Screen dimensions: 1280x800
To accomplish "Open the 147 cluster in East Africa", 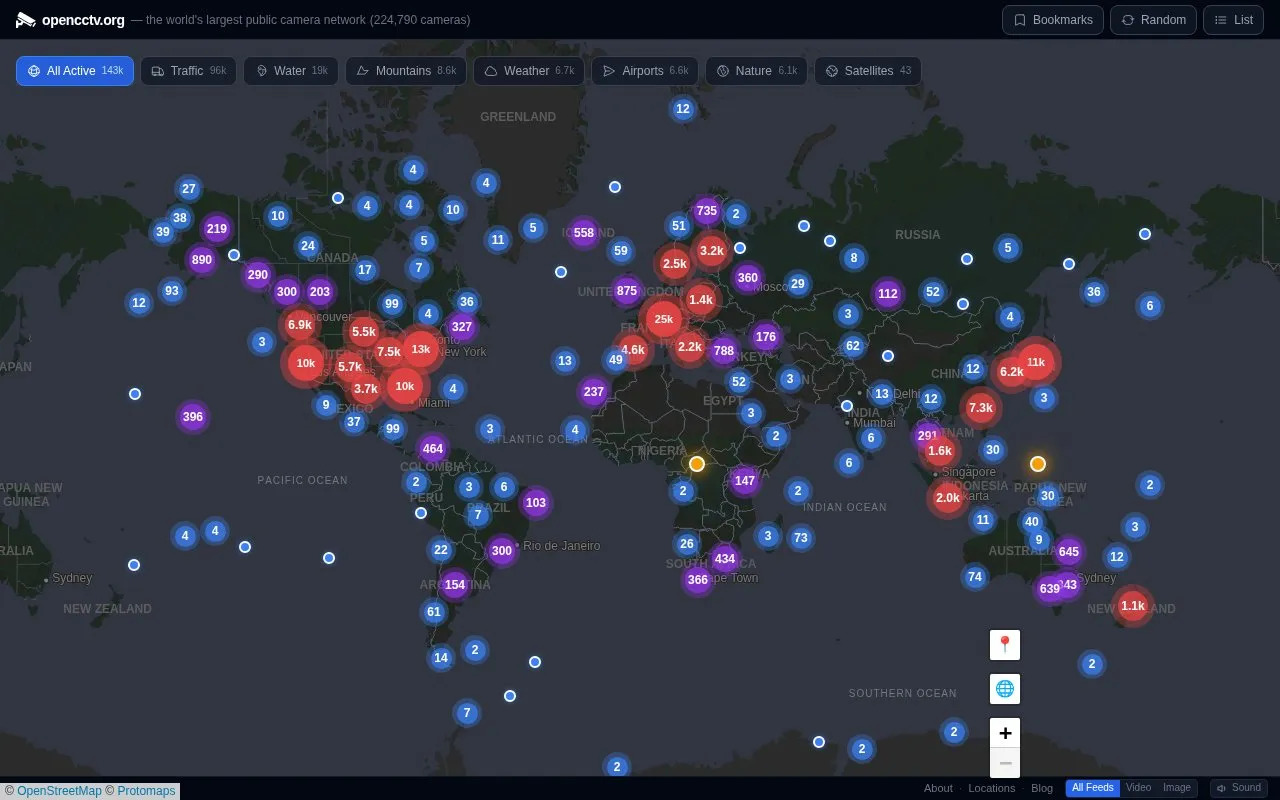I will [744, 481].
